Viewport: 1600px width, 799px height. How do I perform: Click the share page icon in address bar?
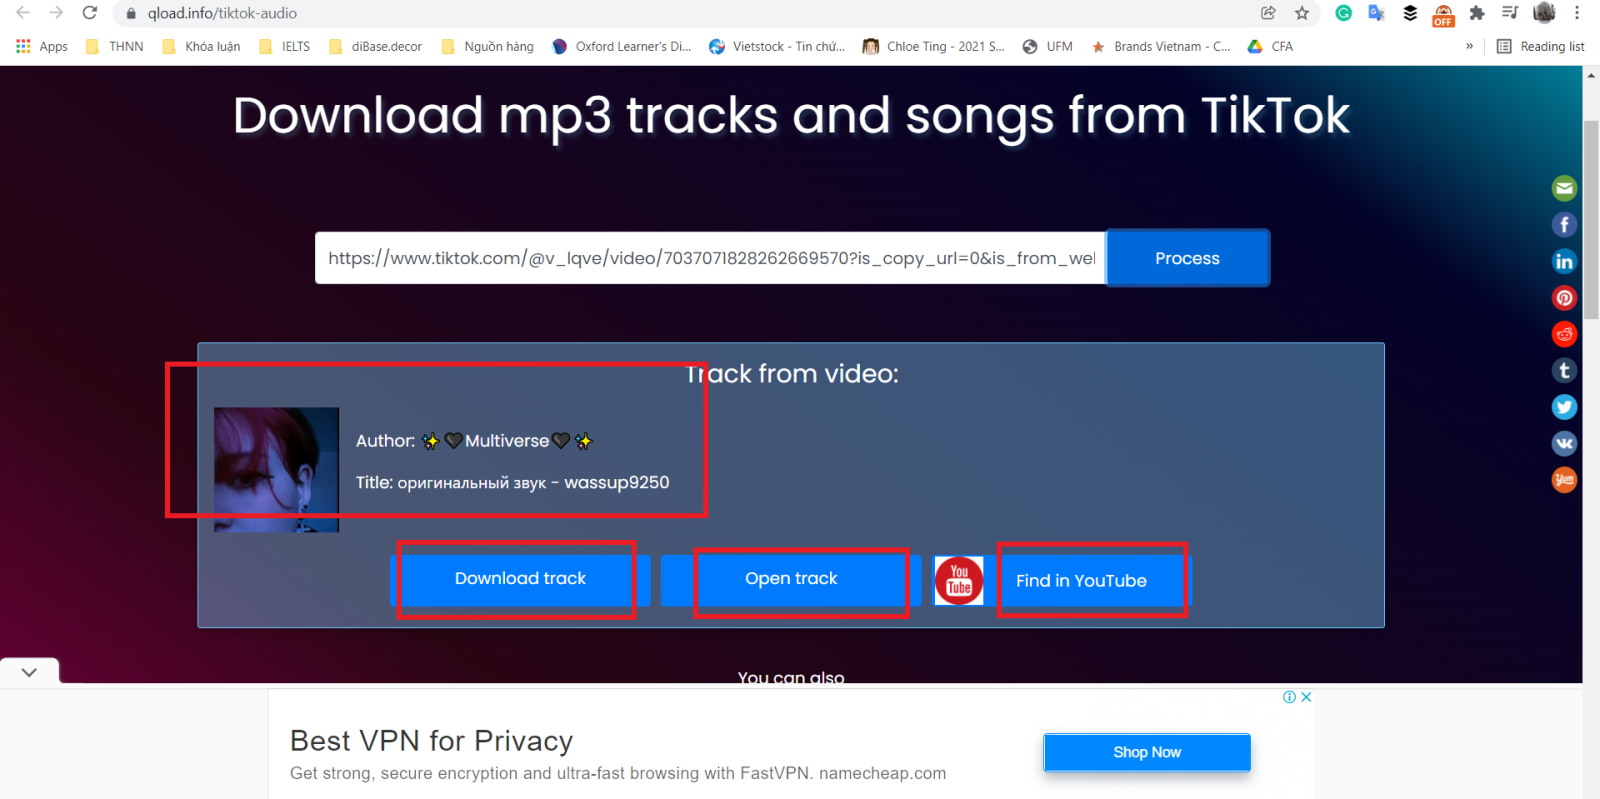click(x=1268, y=13)
